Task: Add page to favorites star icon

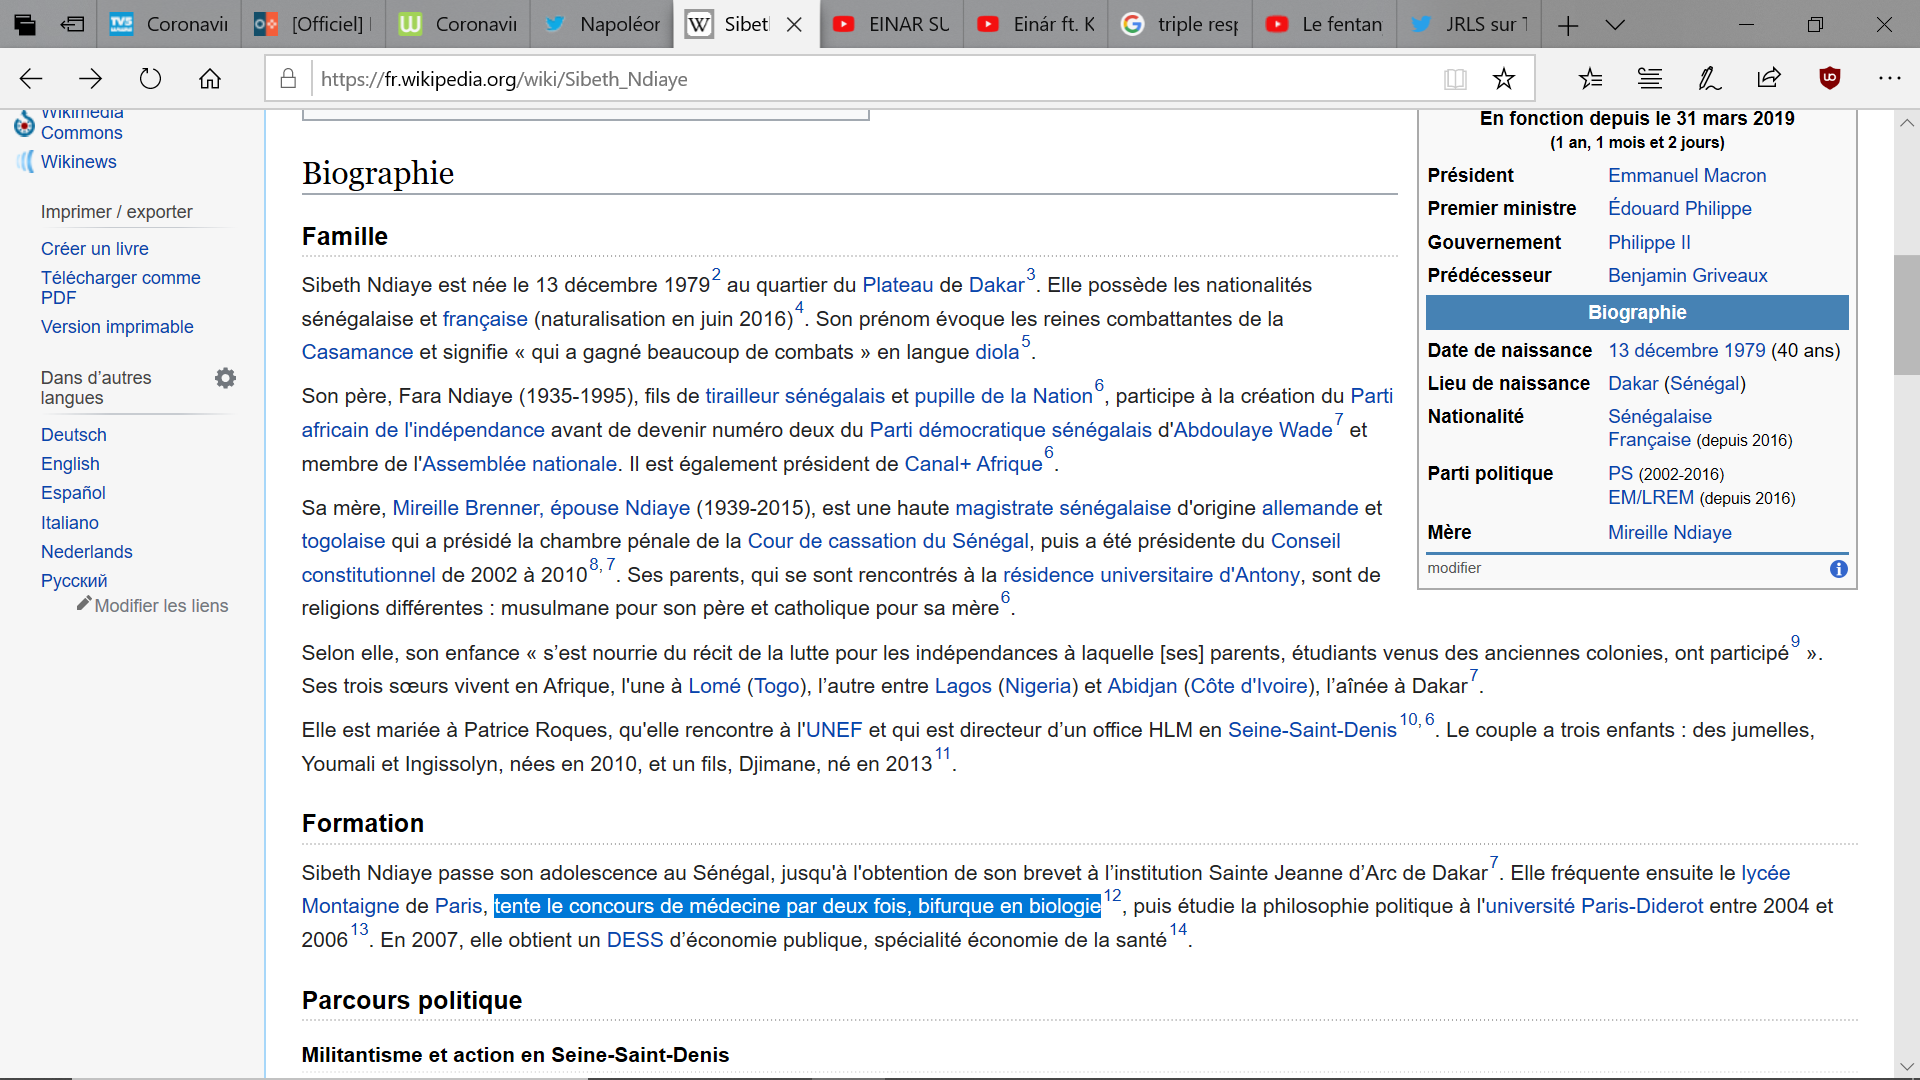Action: (x=1503, y=79)
